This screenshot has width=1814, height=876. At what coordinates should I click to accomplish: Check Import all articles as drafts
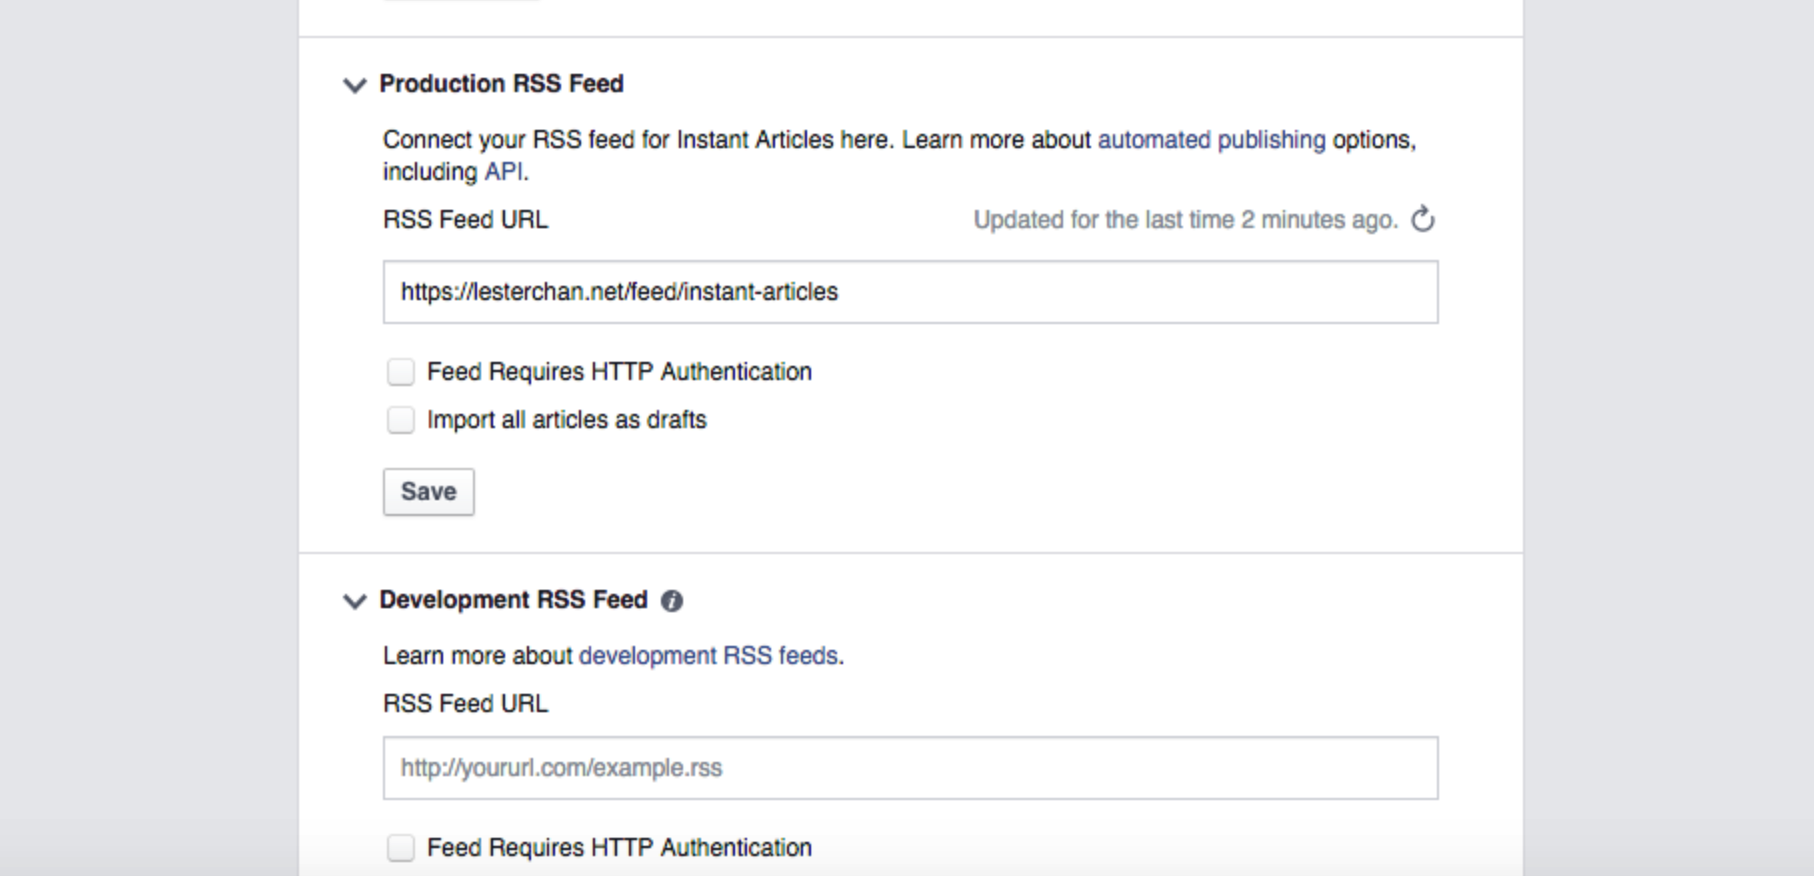(x=401, y=420)
